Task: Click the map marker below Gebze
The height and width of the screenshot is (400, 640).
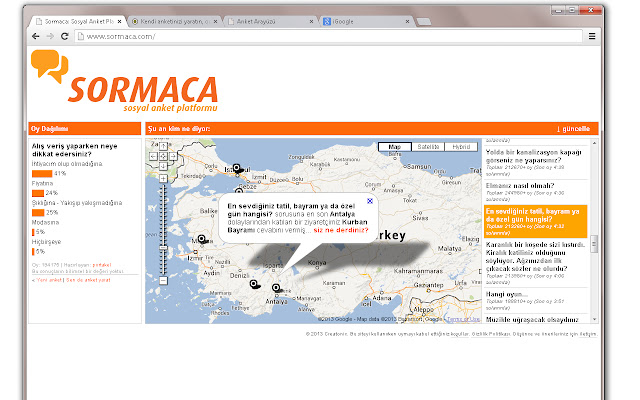Action: click(239, 191)
